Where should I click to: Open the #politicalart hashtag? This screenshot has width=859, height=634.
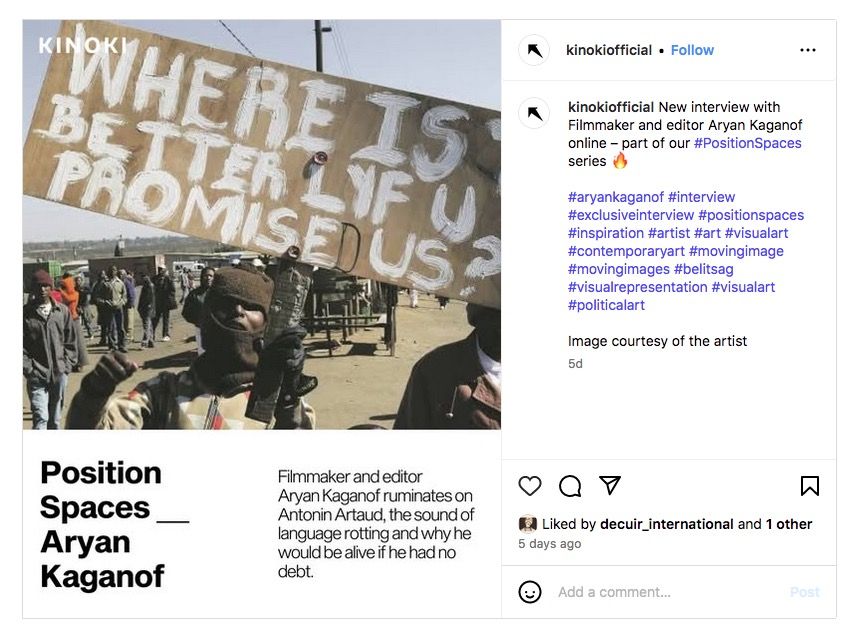tap(606, 305)
